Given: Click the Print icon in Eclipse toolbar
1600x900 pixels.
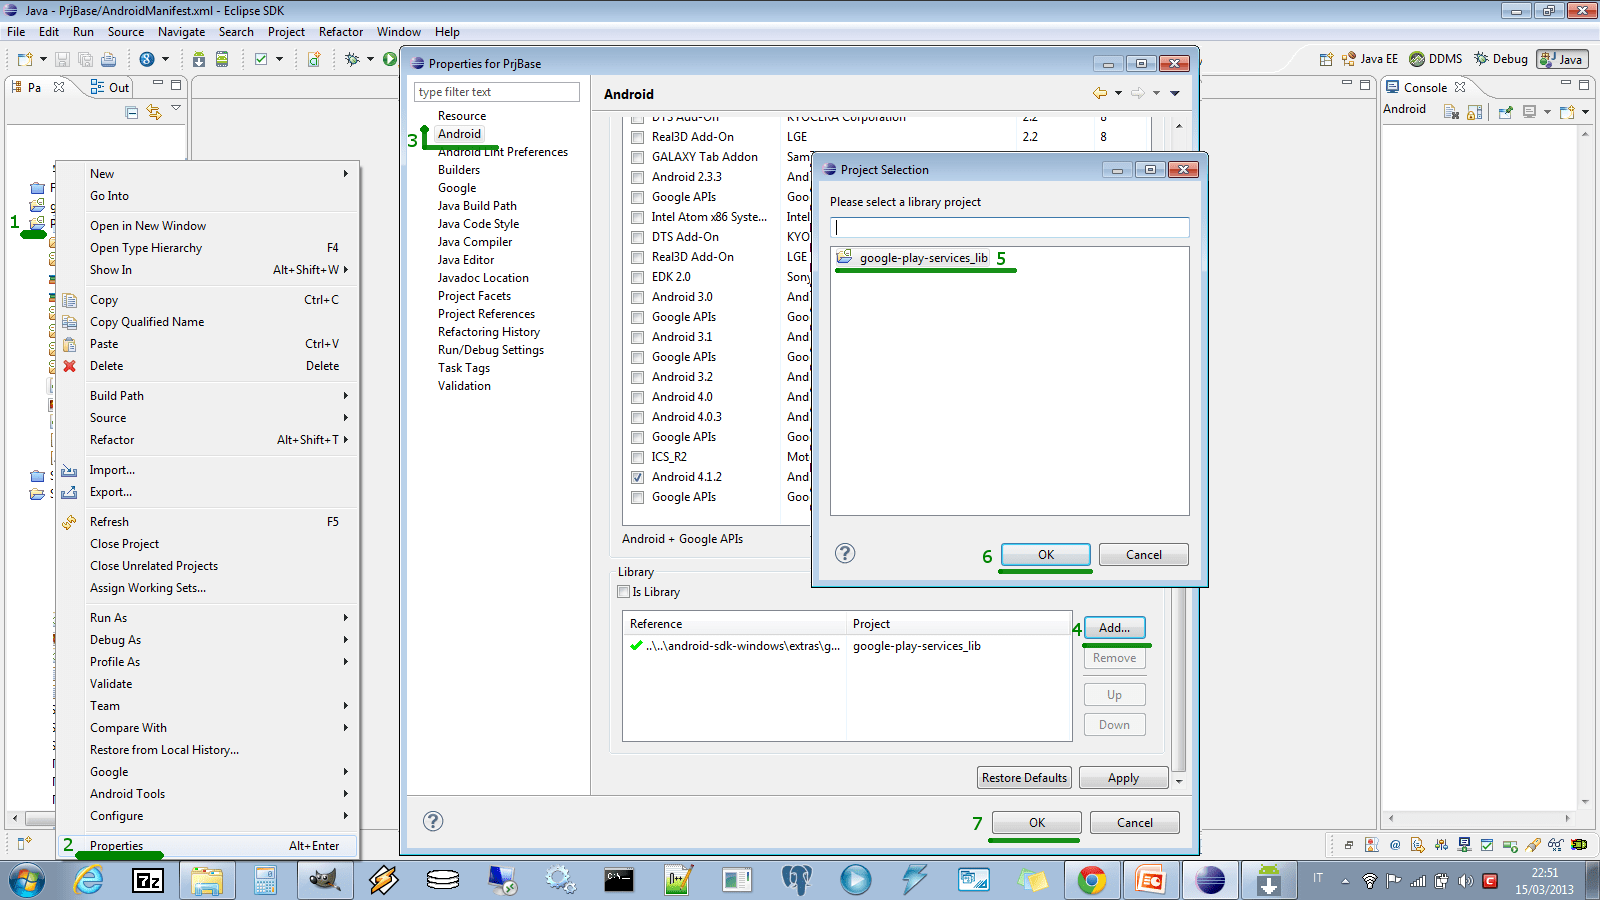Looking at the screenshot, I should pyautogui.click(x=108, y=60).
